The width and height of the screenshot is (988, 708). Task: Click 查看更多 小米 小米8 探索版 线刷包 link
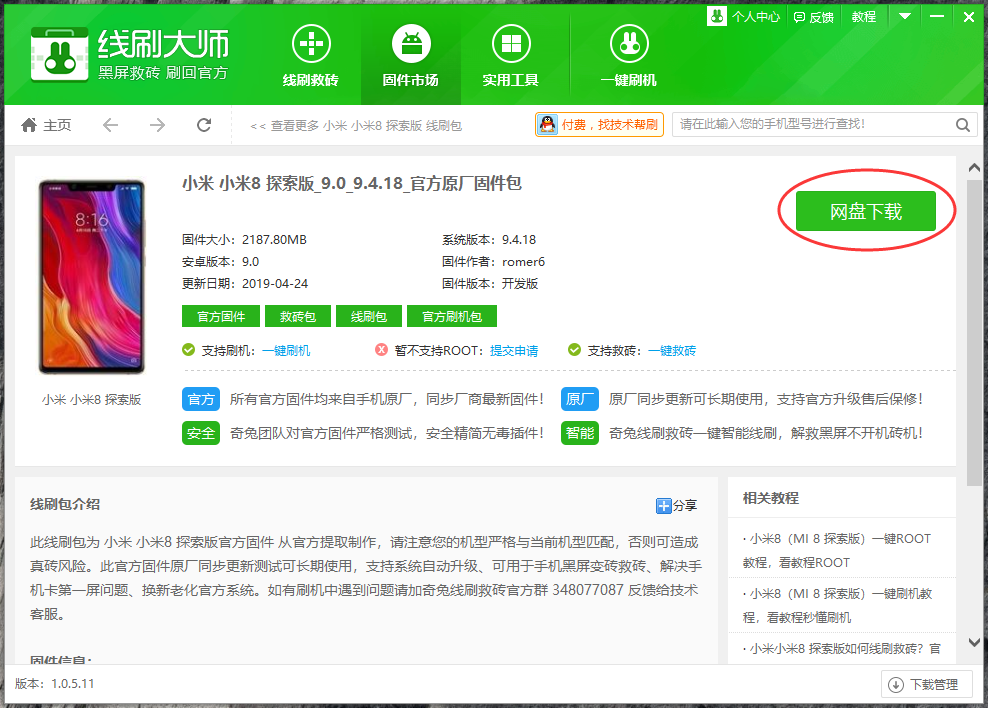click(356, 125)
